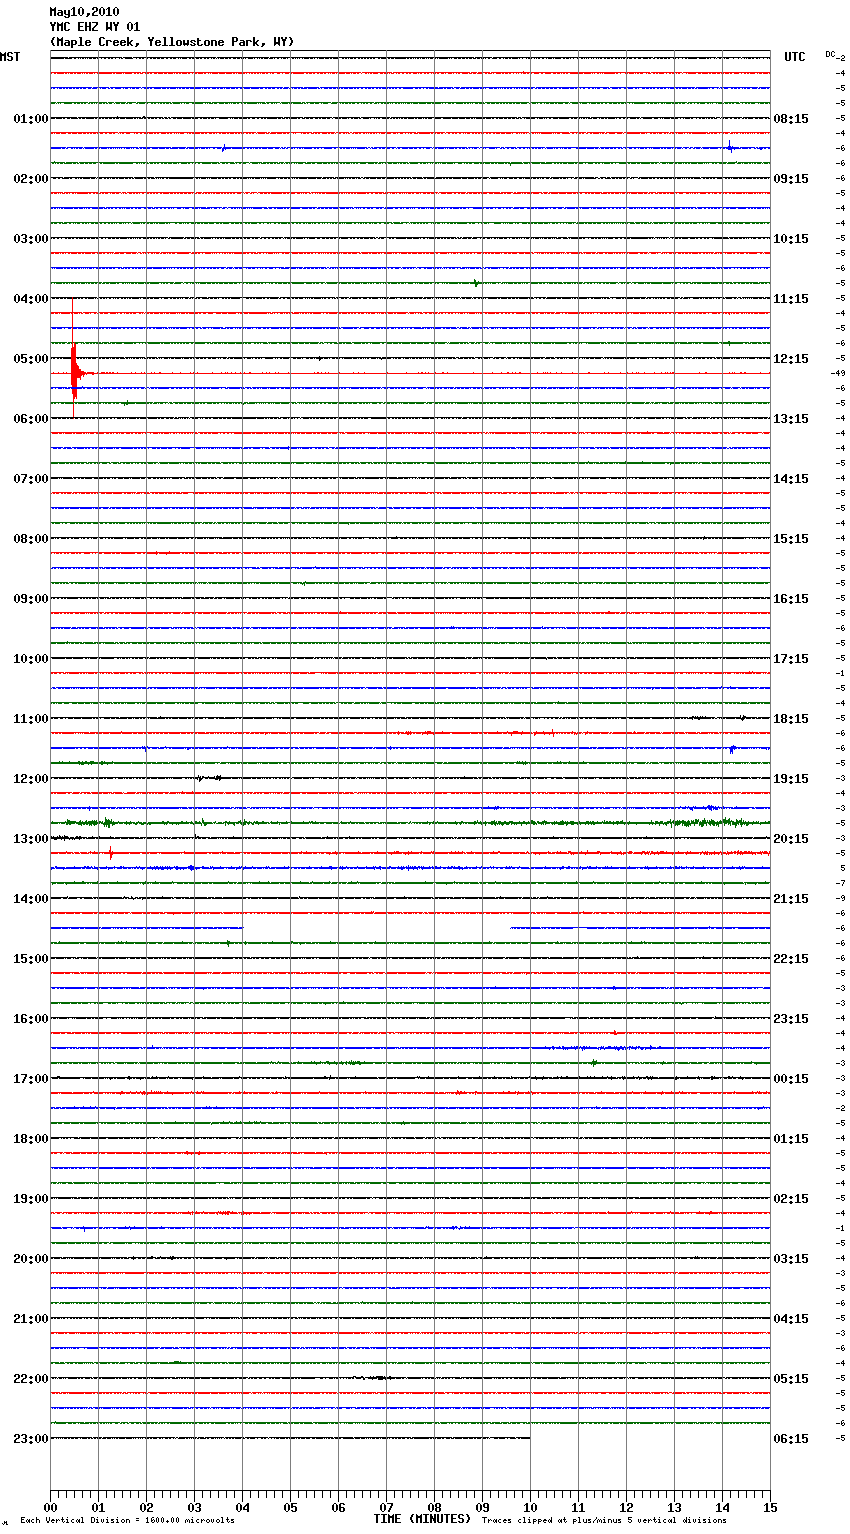Click the '20:15' UTC time label
This screenshot has height=1534, width=850.
click(x=791, y=839)
